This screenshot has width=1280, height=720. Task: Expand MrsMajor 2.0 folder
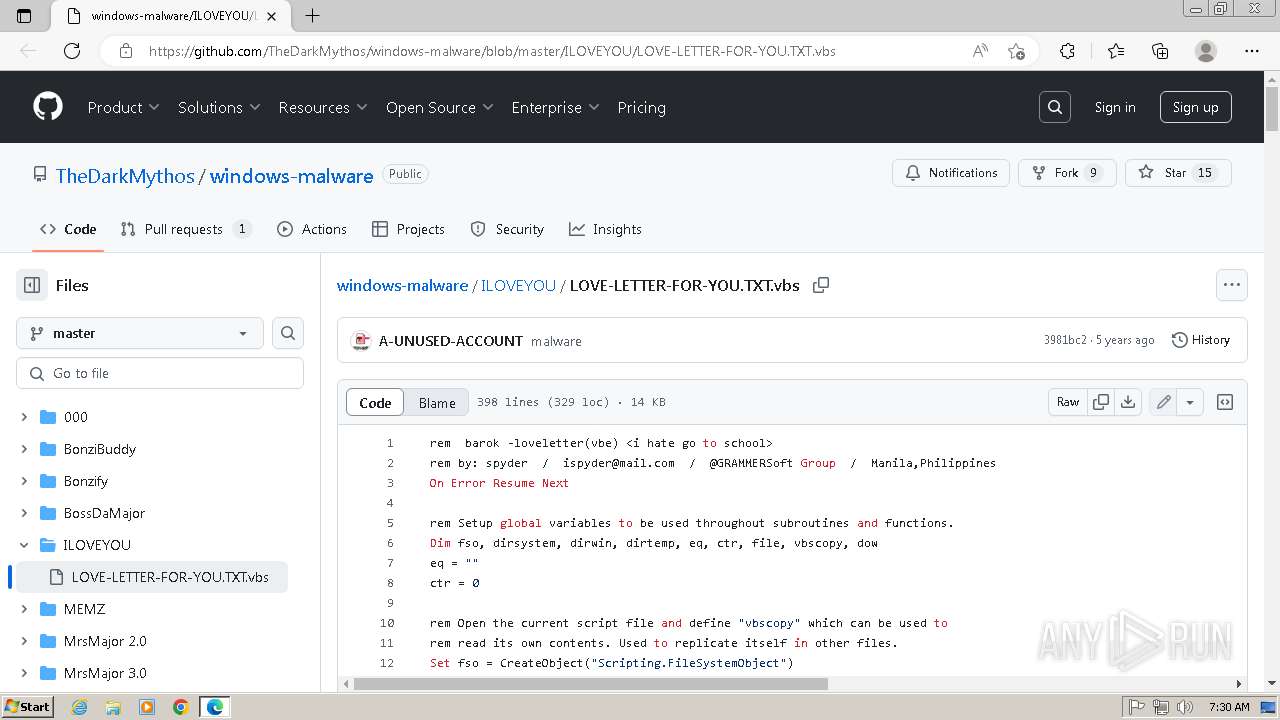point(24,641)
